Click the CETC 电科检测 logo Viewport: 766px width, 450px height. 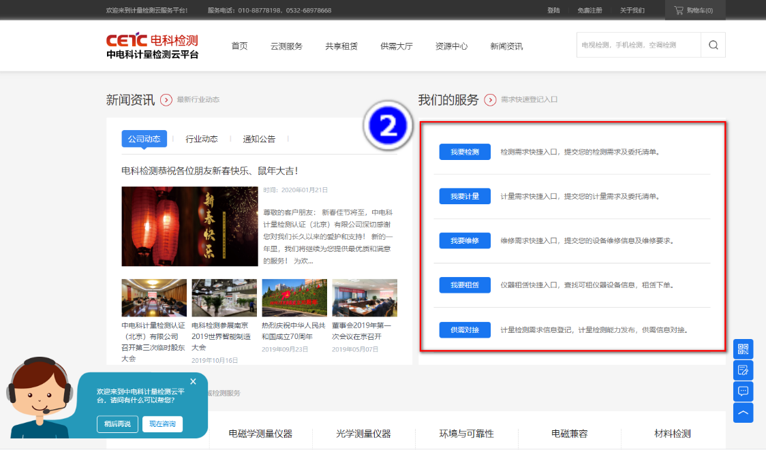pos(152,46)
